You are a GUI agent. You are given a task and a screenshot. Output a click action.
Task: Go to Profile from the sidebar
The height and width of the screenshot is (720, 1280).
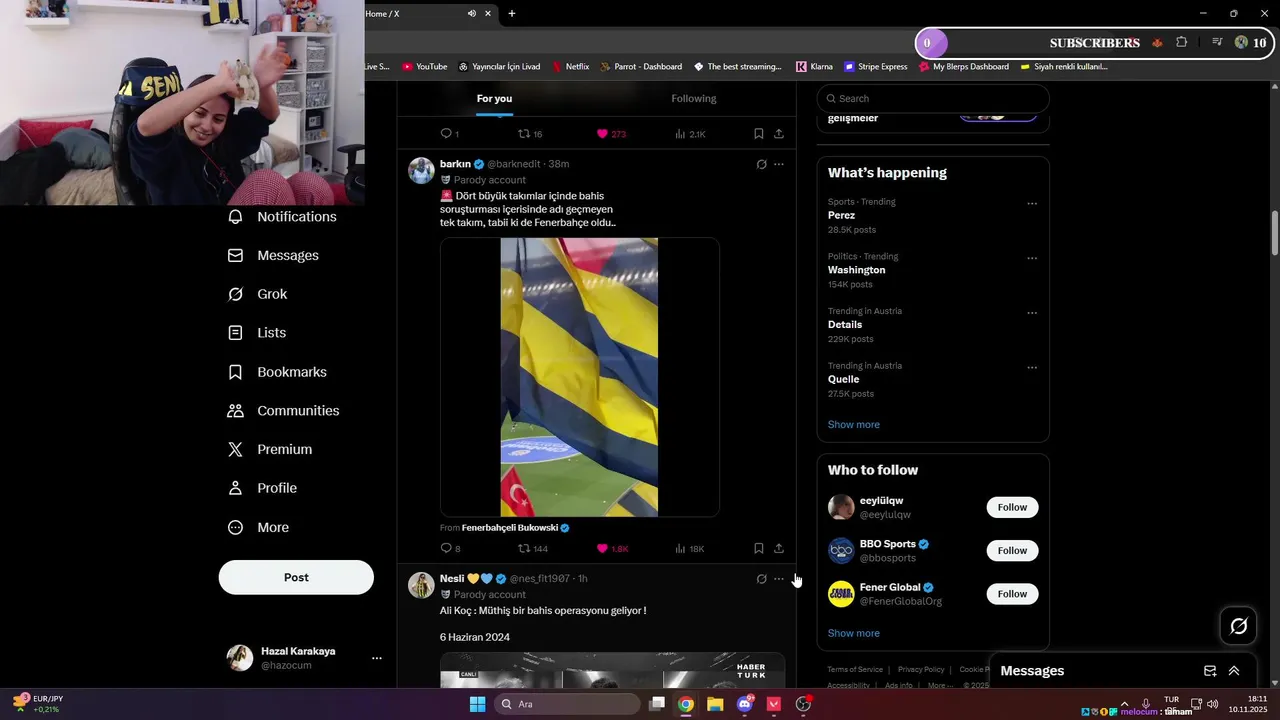pyautogui.click(x=262, y=488)
